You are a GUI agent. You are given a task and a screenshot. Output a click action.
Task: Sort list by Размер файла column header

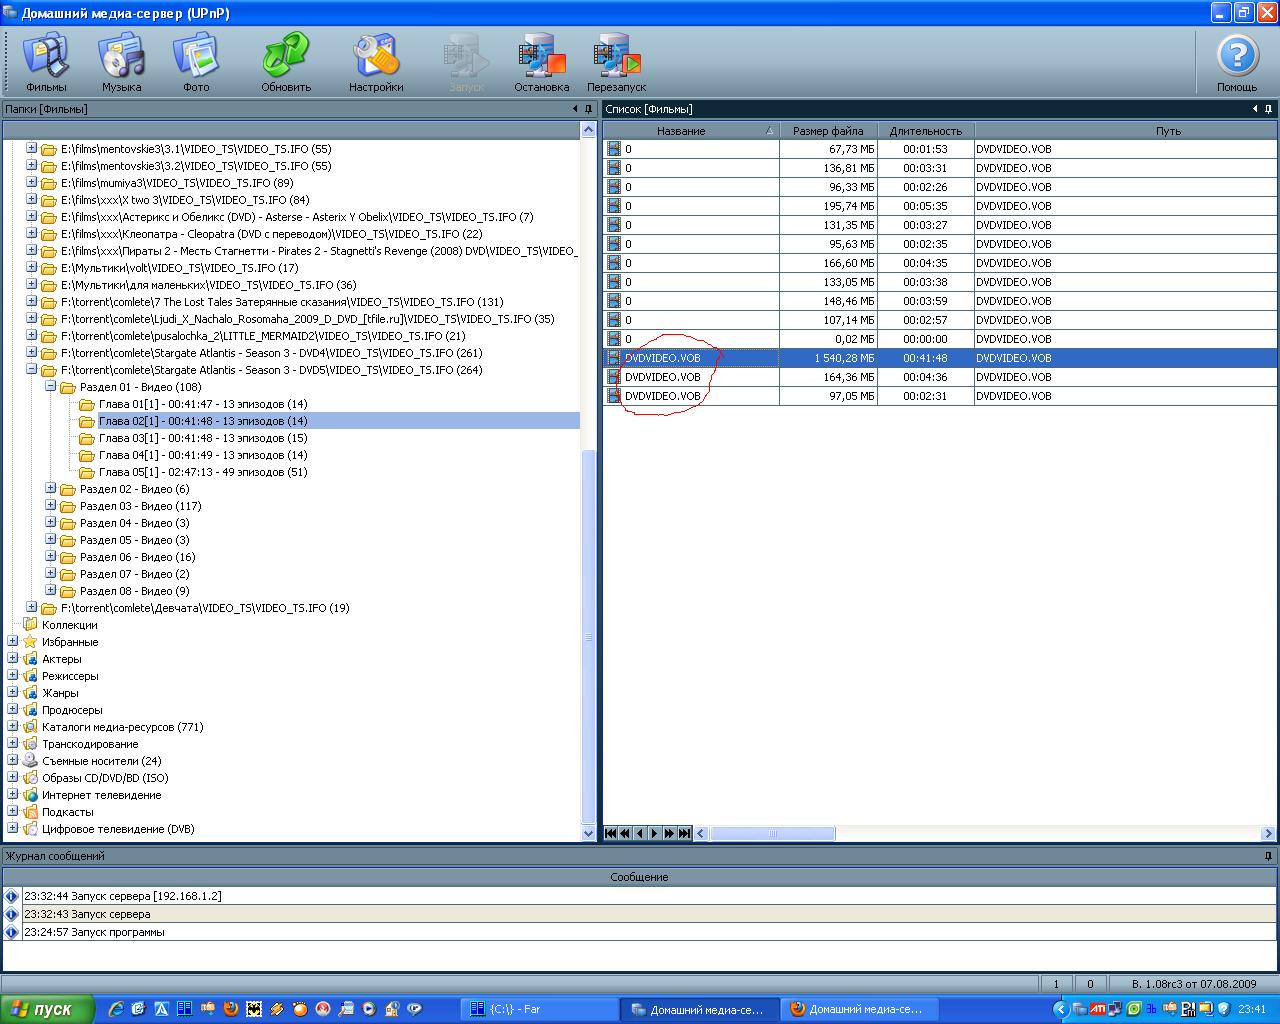tap(827, 131)
